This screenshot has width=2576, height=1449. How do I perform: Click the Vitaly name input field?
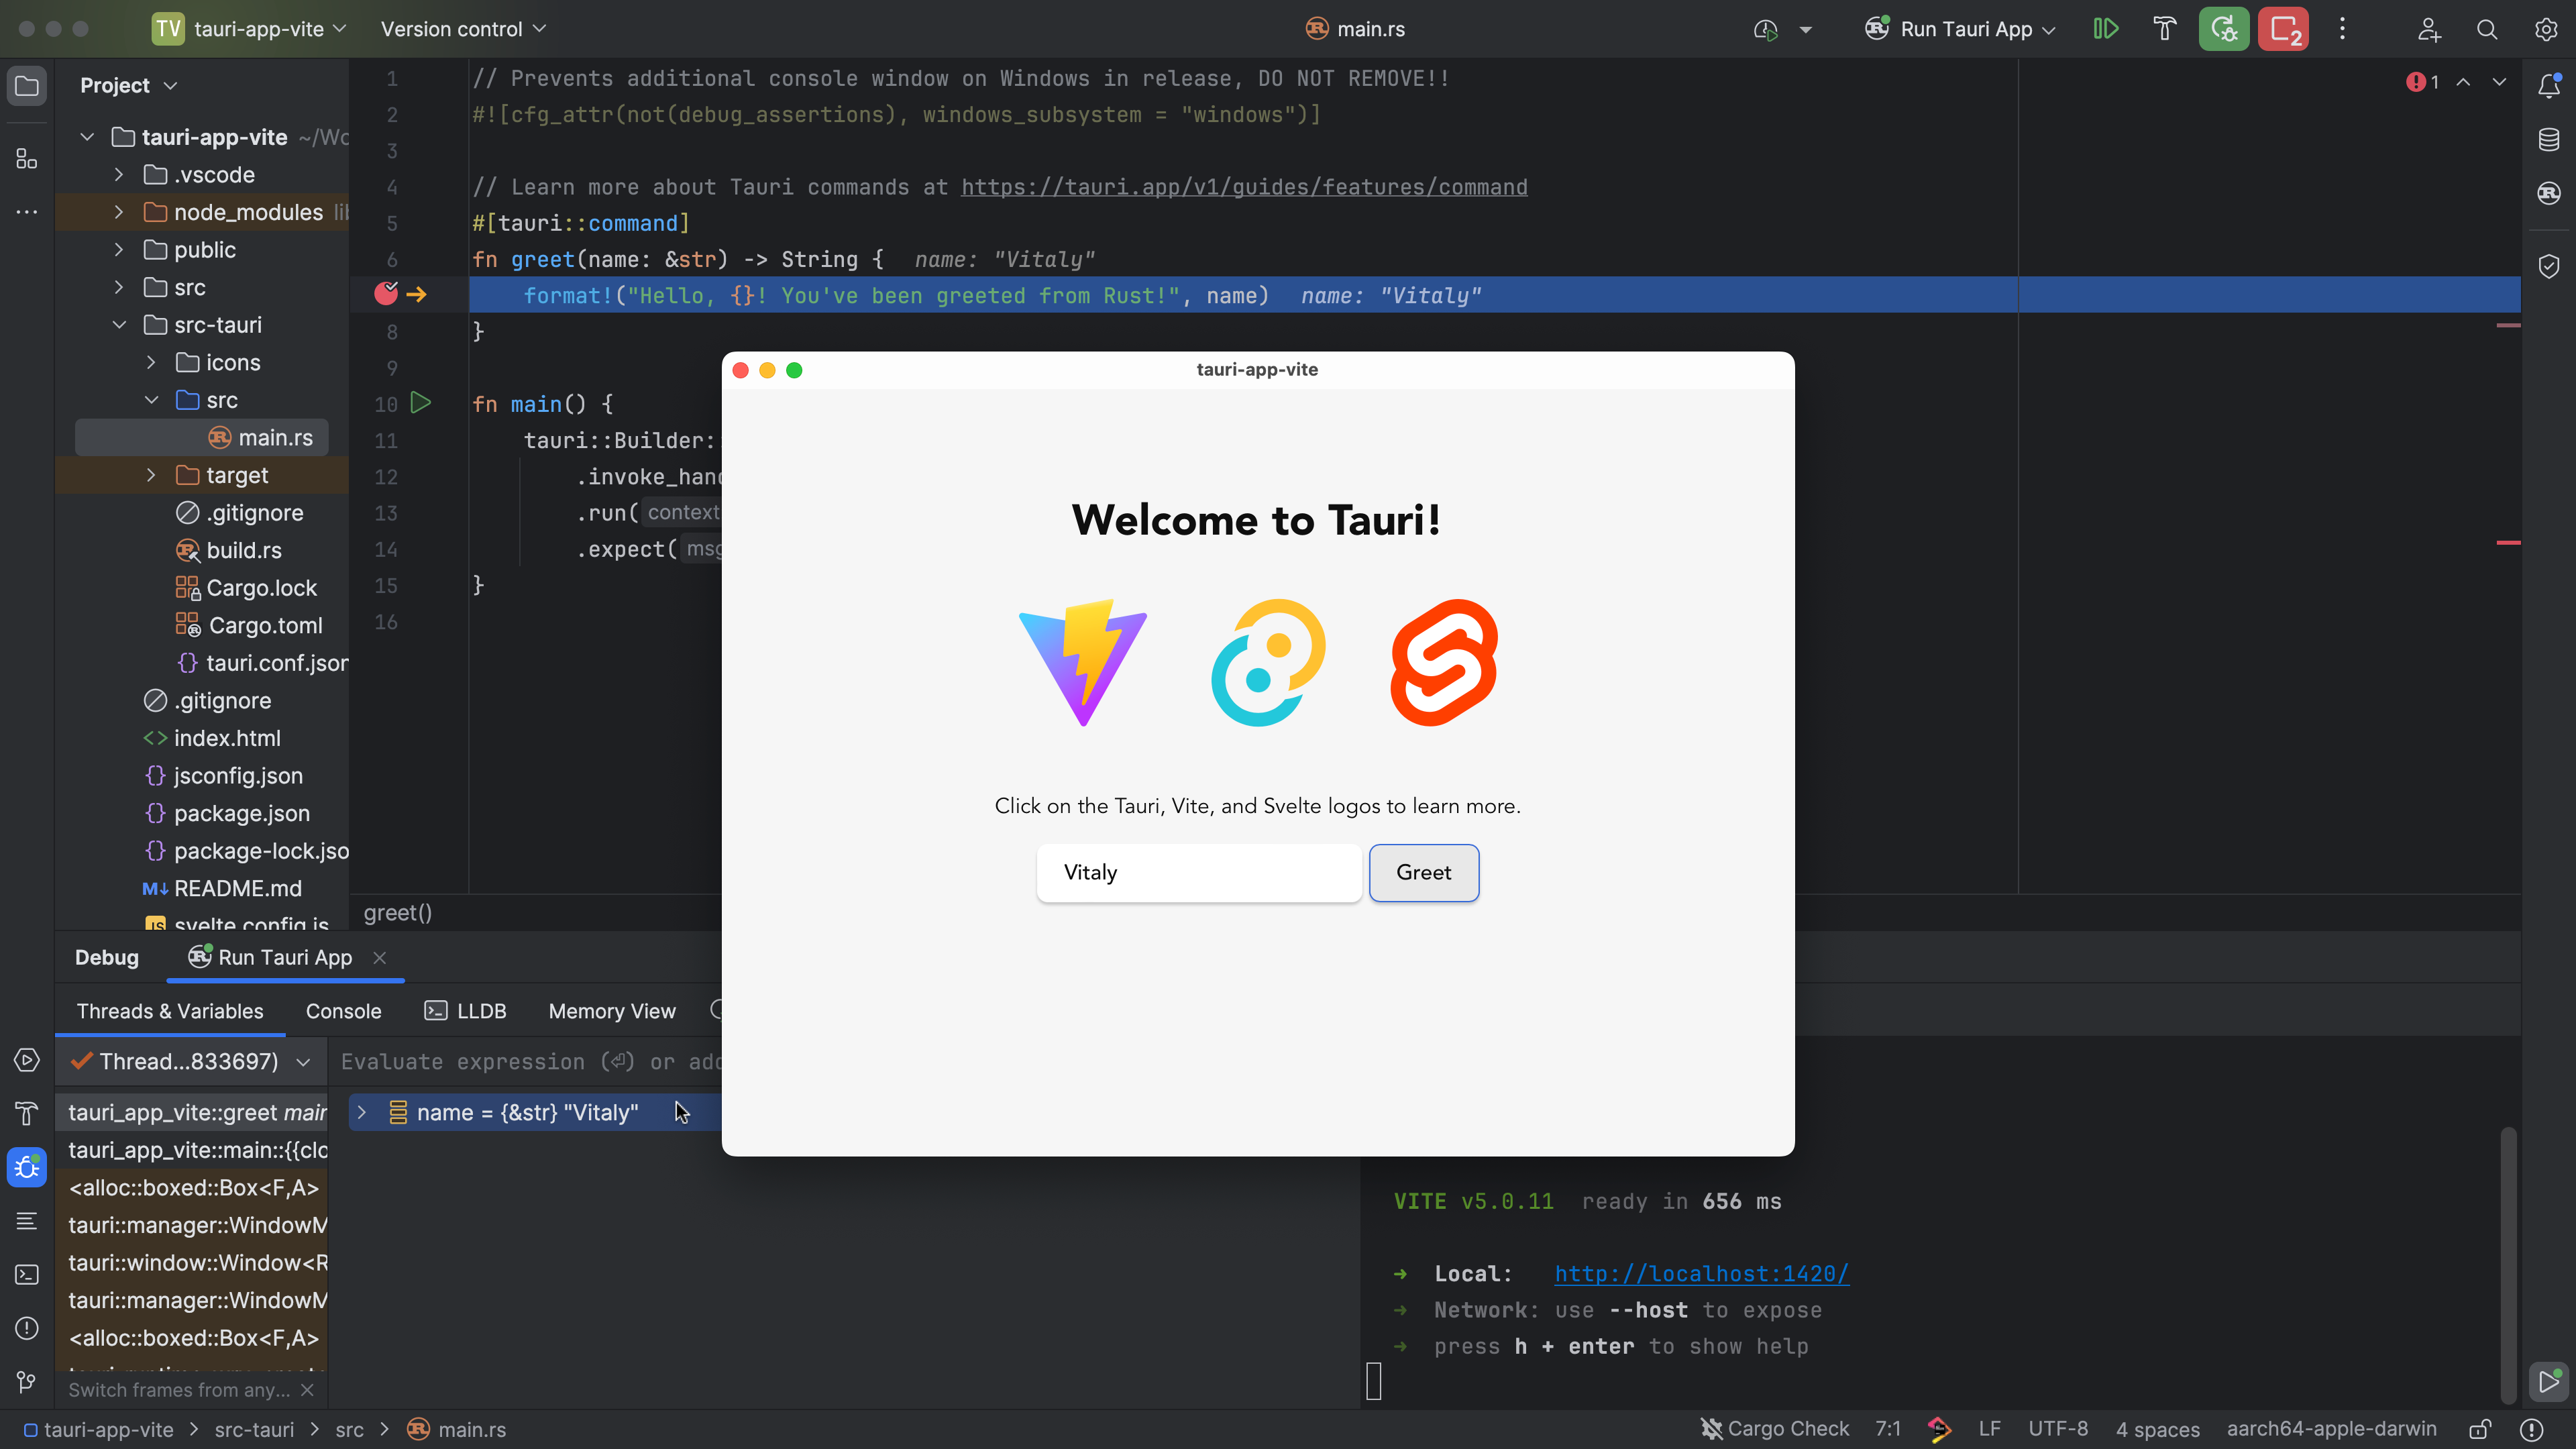[1199, 873]
